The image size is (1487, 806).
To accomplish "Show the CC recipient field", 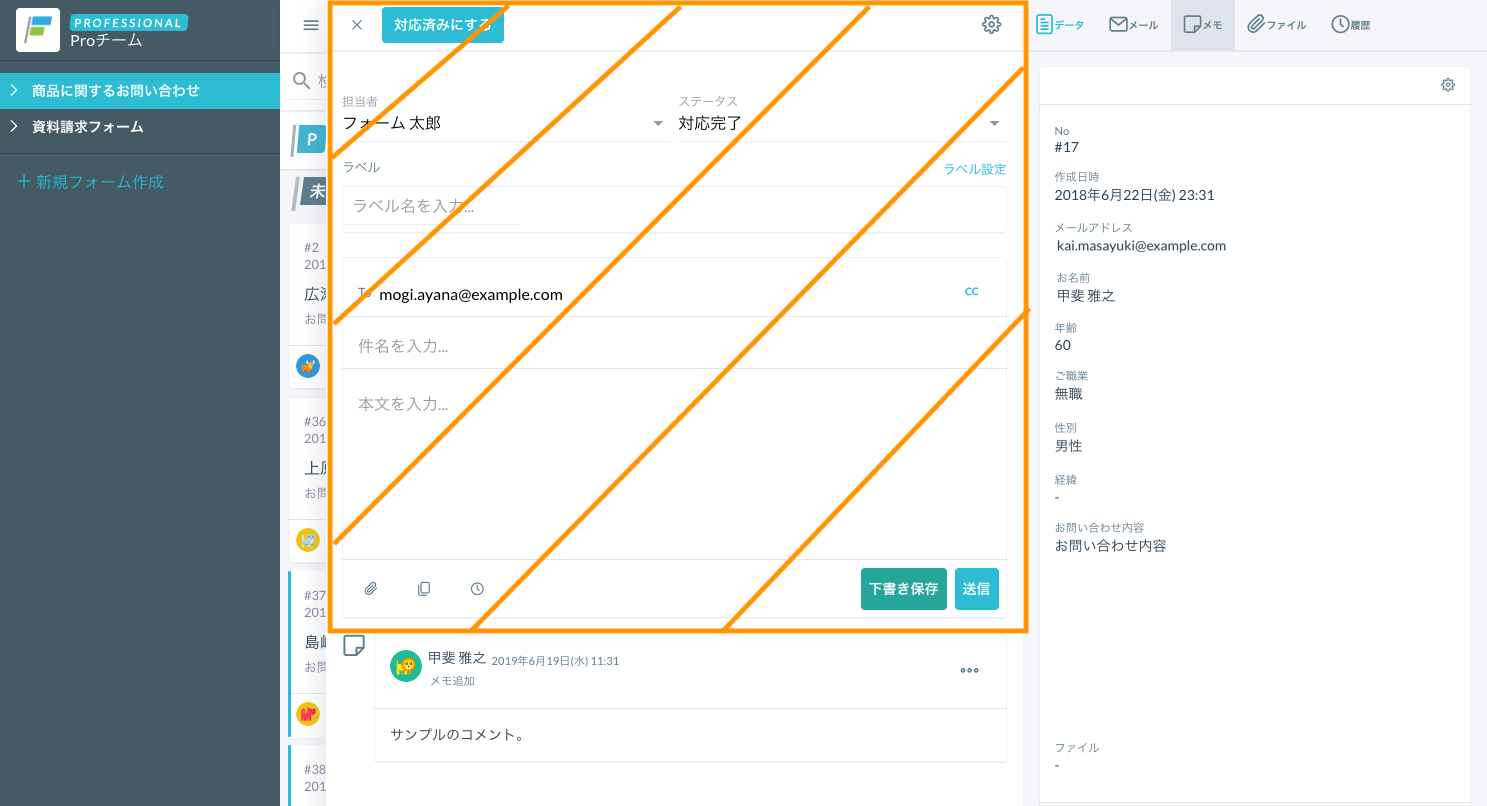I will click(971, 291).
